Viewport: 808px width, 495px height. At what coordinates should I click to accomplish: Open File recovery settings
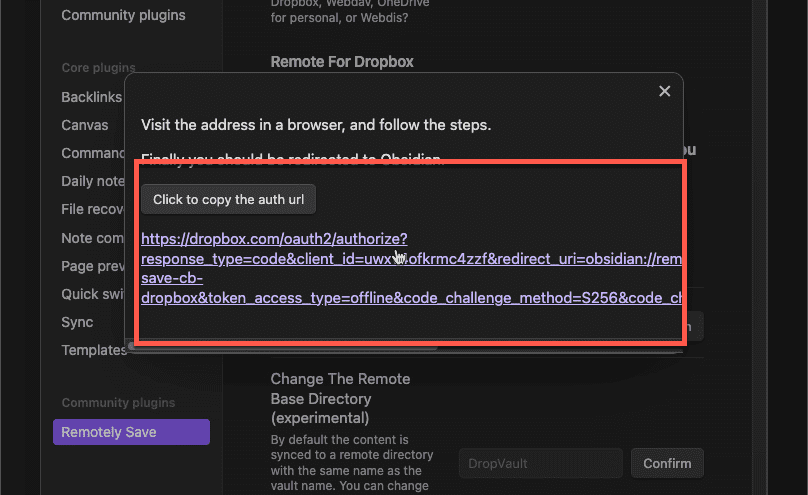pos(91,209)
